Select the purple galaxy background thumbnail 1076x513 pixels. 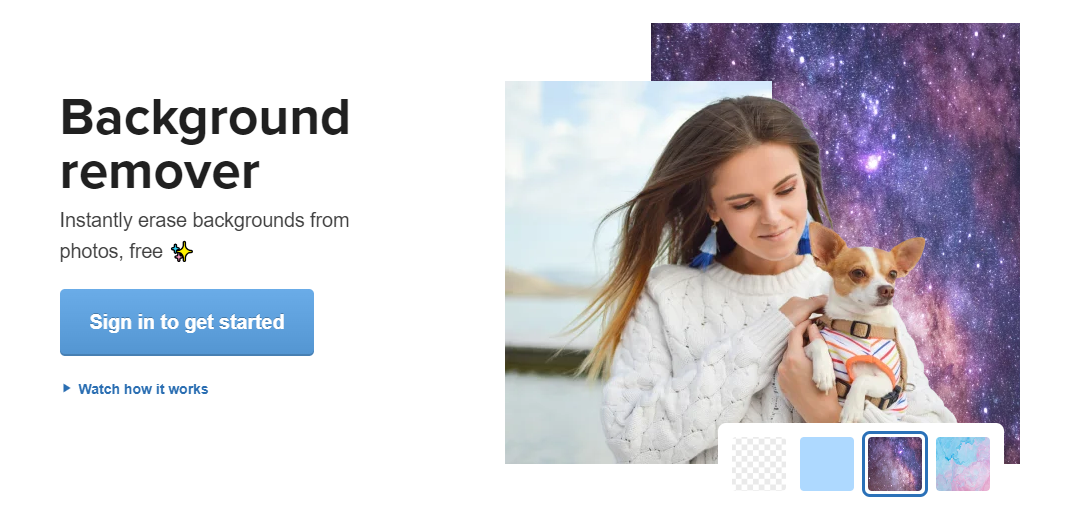pos(895,464)
